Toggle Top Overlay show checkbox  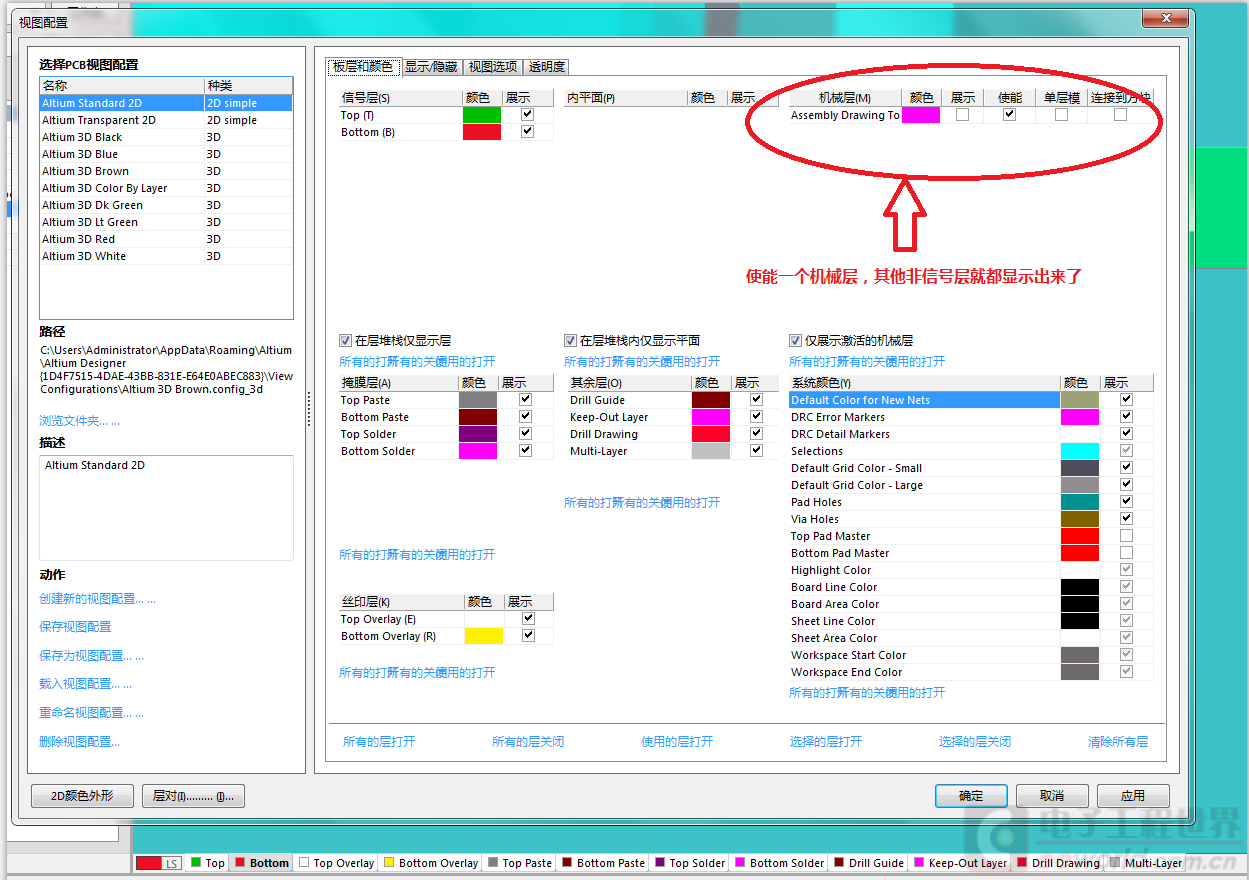click(528, 619)
